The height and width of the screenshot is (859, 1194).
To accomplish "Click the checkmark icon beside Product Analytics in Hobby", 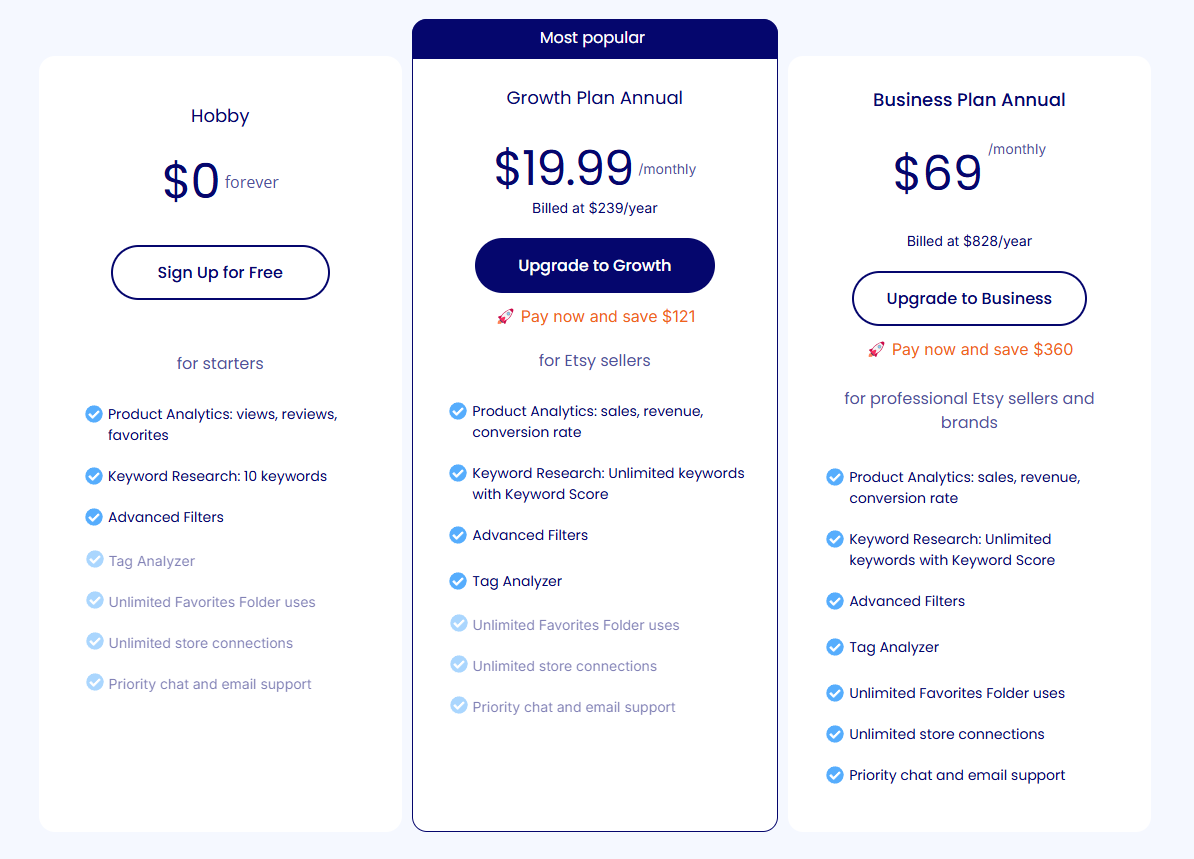I will click(x=93, y=412).
